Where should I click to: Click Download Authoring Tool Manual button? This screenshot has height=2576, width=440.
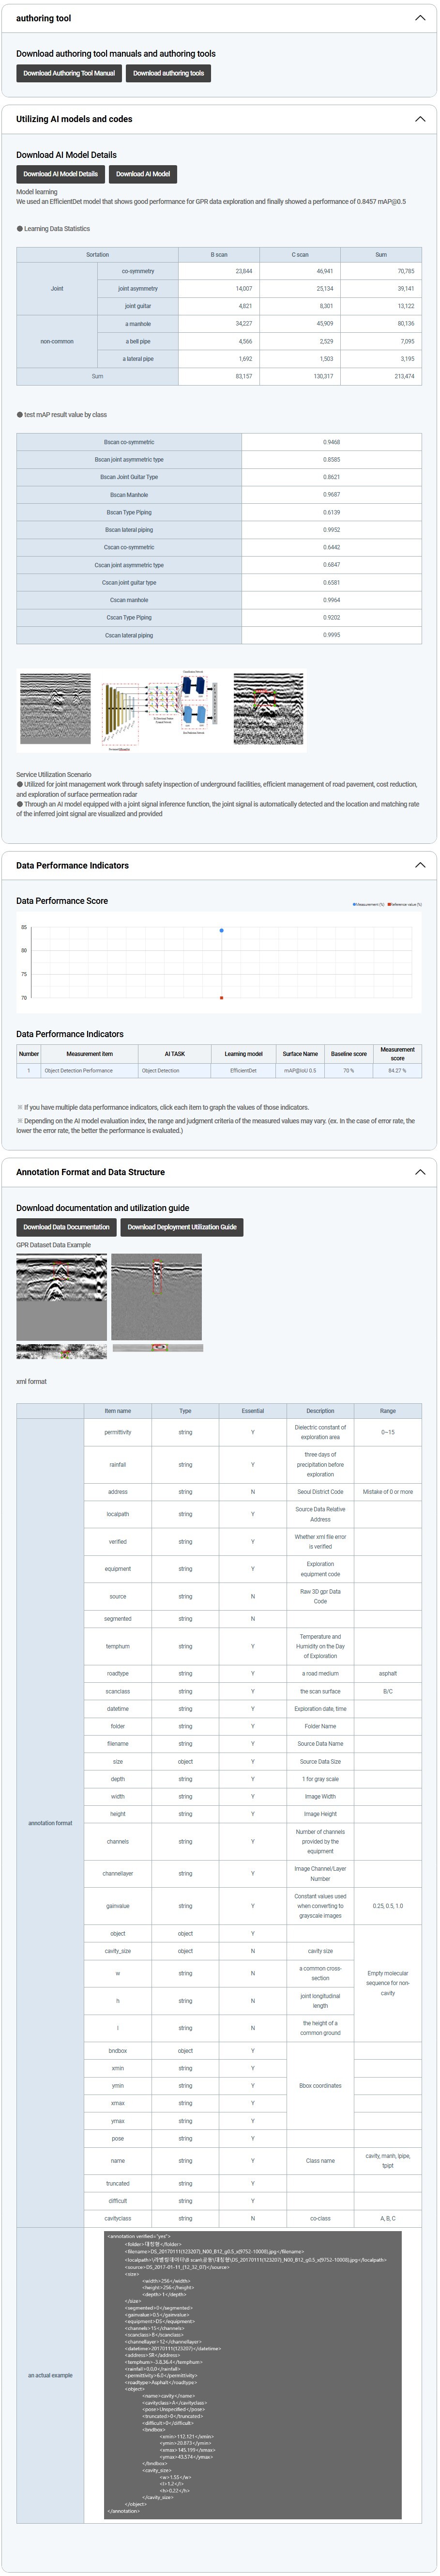click(x=69, y=73)
